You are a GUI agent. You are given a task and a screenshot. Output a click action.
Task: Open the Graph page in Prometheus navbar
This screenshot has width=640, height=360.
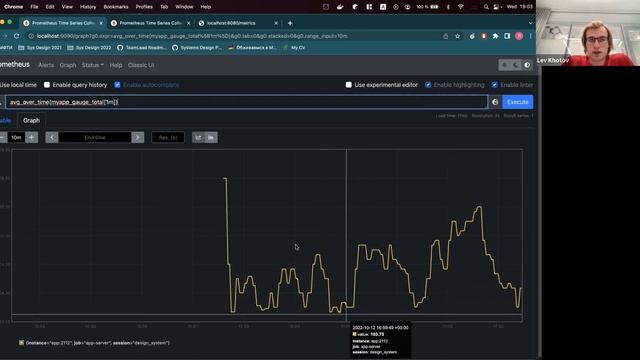pos(68,65)
